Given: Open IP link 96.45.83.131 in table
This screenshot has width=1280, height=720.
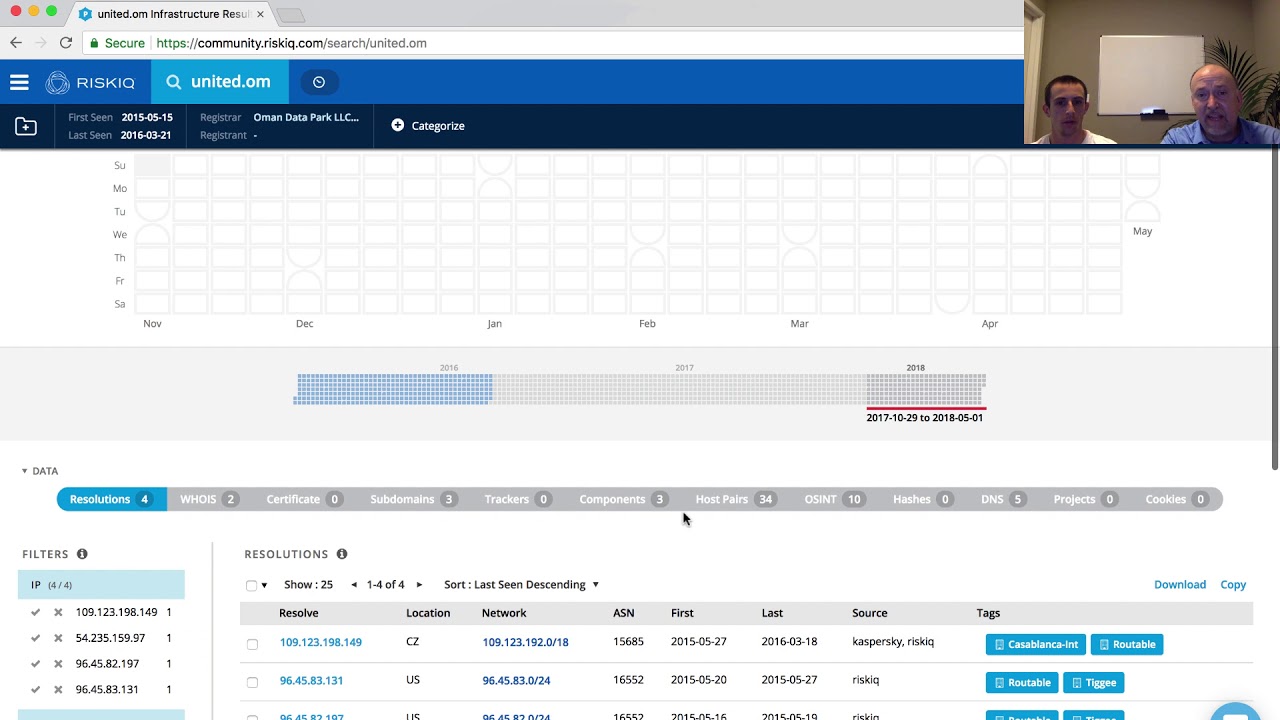Looking at the screenshot, I should pos(311,681).
